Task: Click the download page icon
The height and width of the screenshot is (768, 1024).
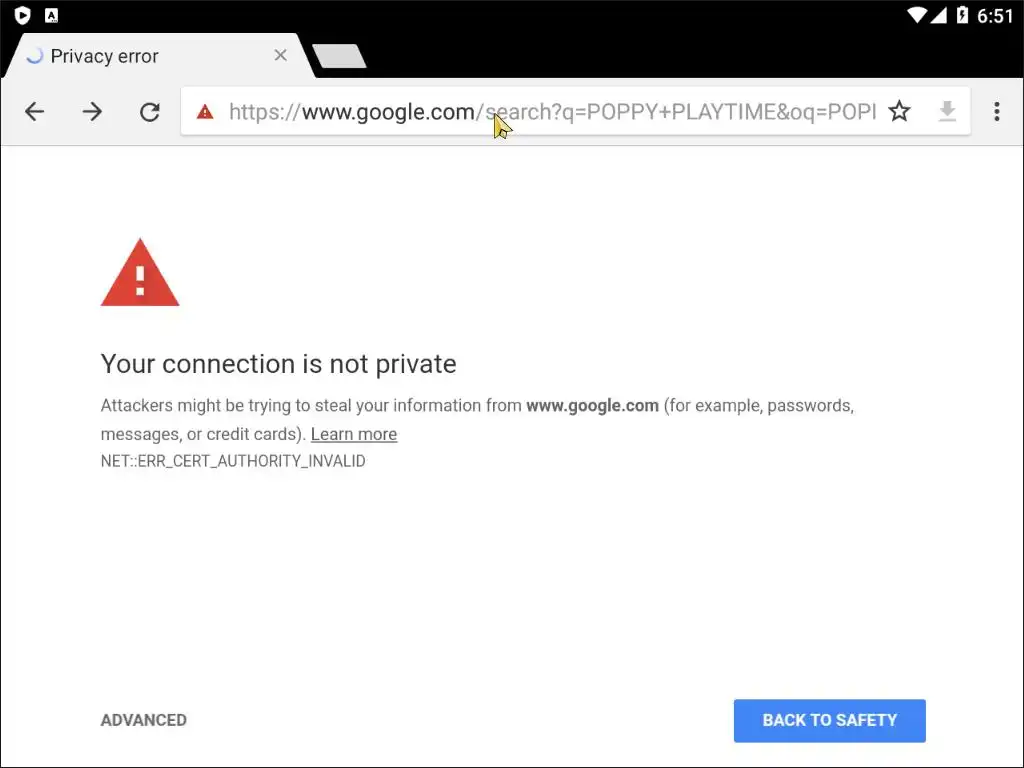Action: [947, 112]
